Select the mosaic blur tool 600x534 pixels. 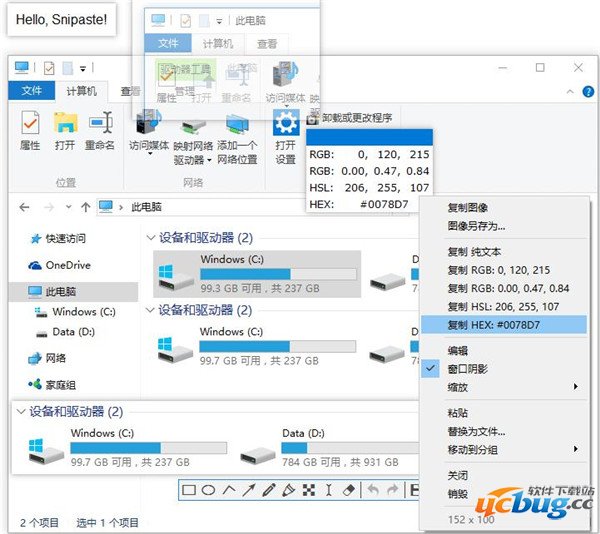[x=309, y=490]
